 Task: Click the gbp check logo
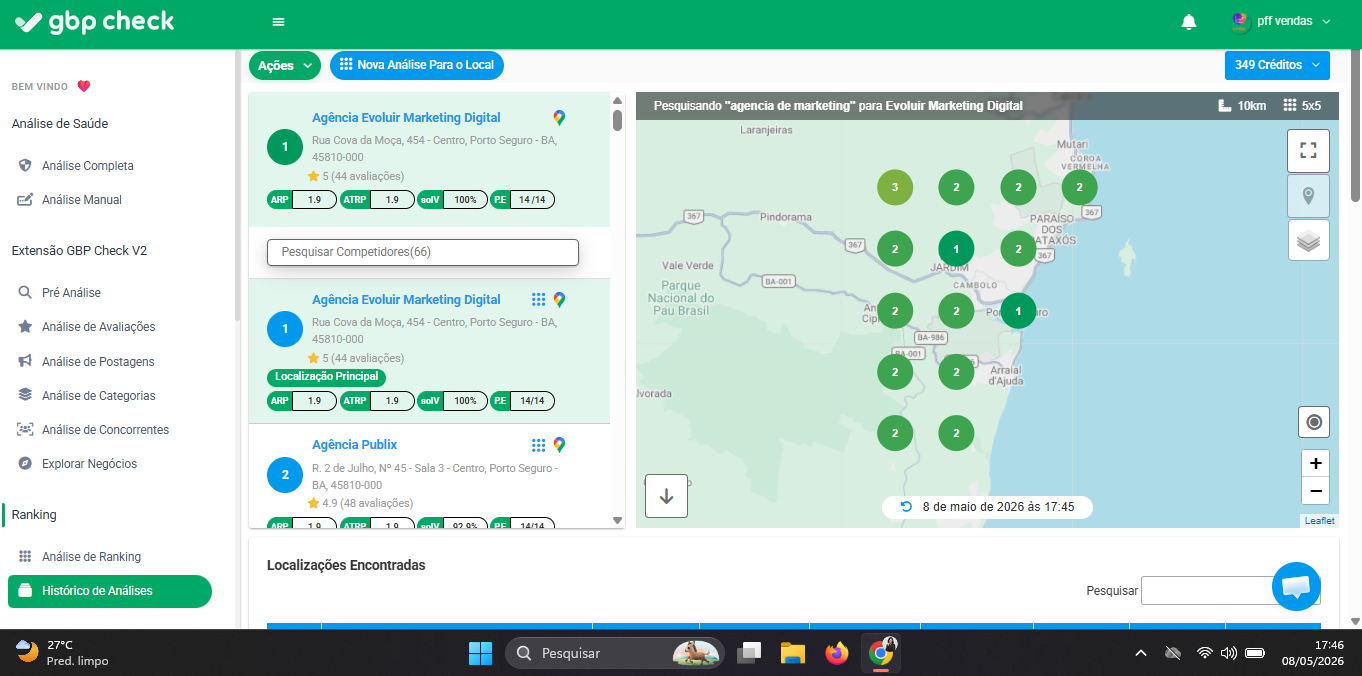coord(95,21)
